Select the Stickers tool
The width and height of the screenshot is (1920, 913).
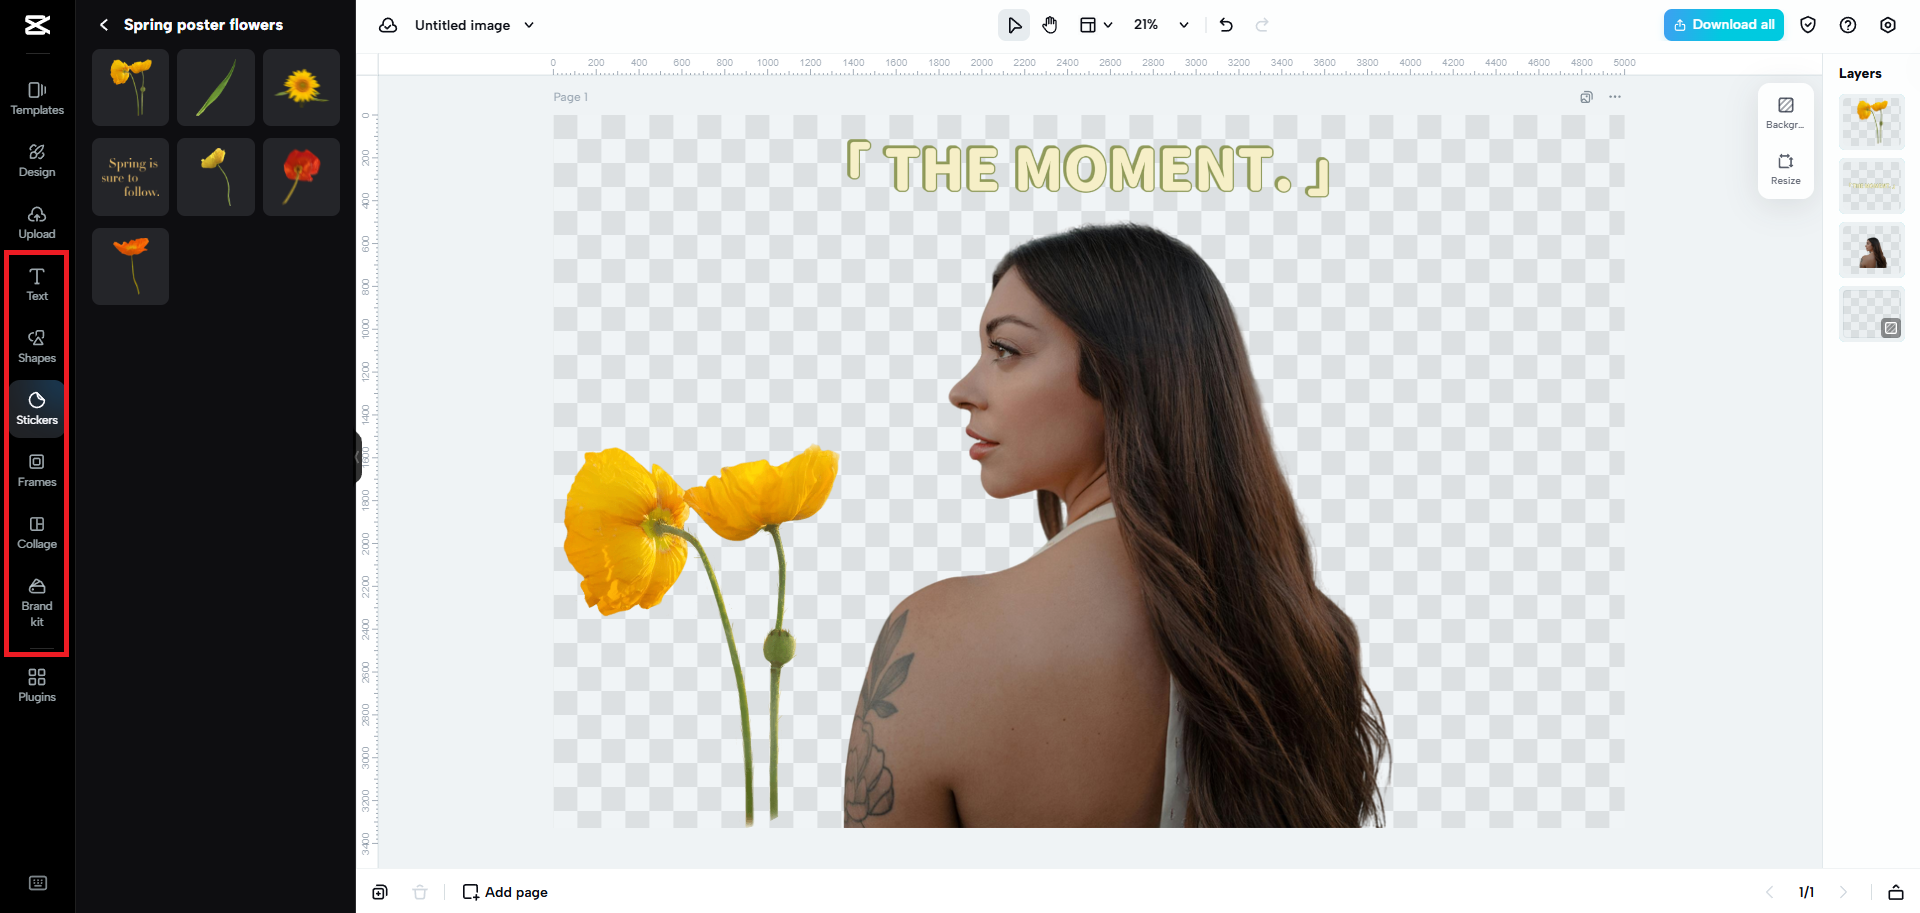[36, 408]
